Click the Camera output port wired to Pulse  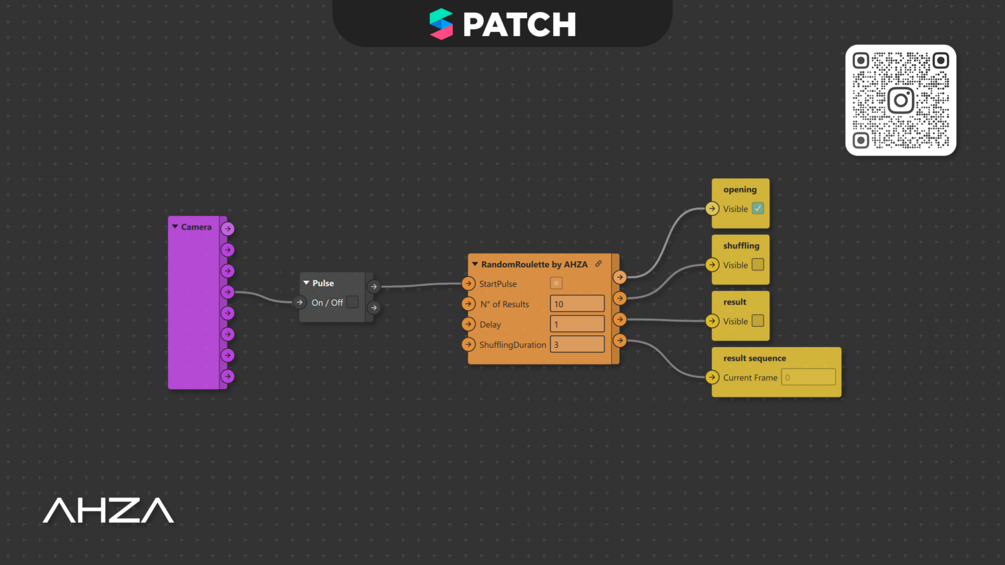click(228, 292)
